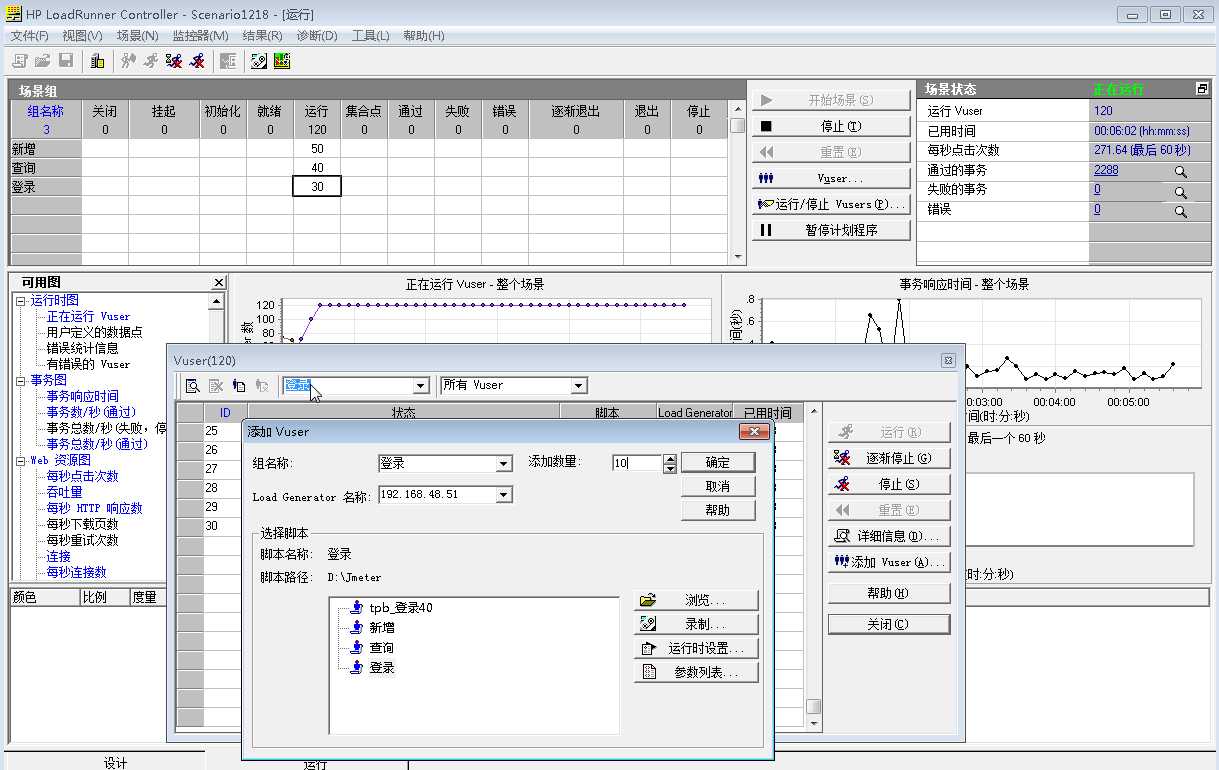Click the greyed-out icon left of VuGen icon

(228, 61)
